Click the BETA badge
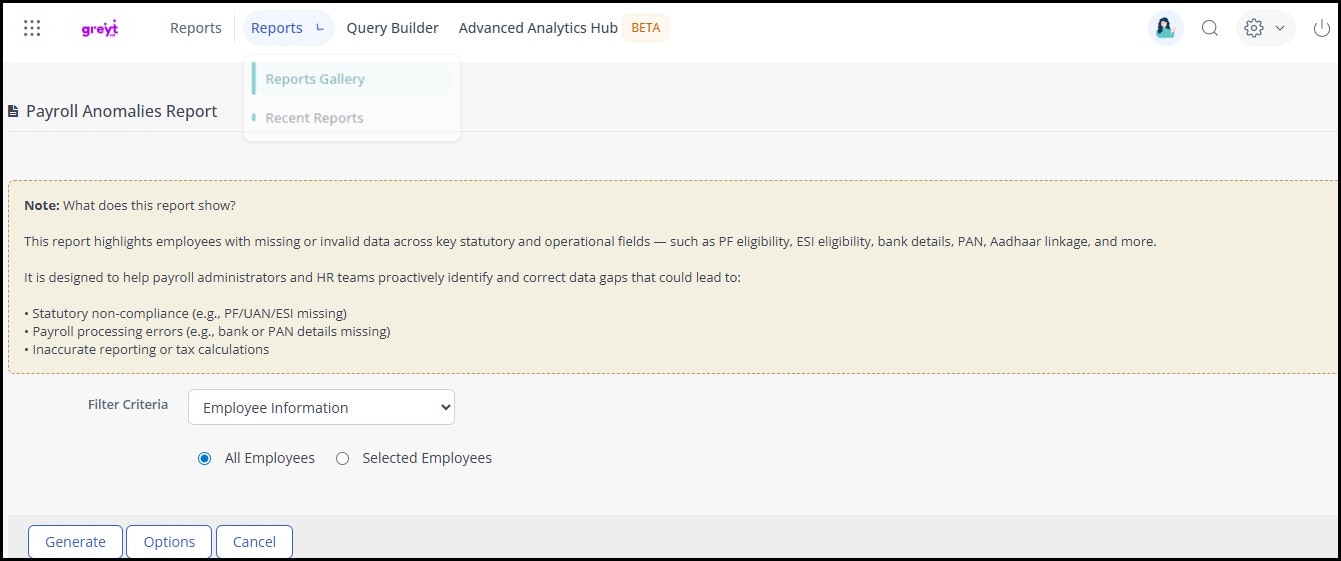1341x561 pixels. pos(646,28)
